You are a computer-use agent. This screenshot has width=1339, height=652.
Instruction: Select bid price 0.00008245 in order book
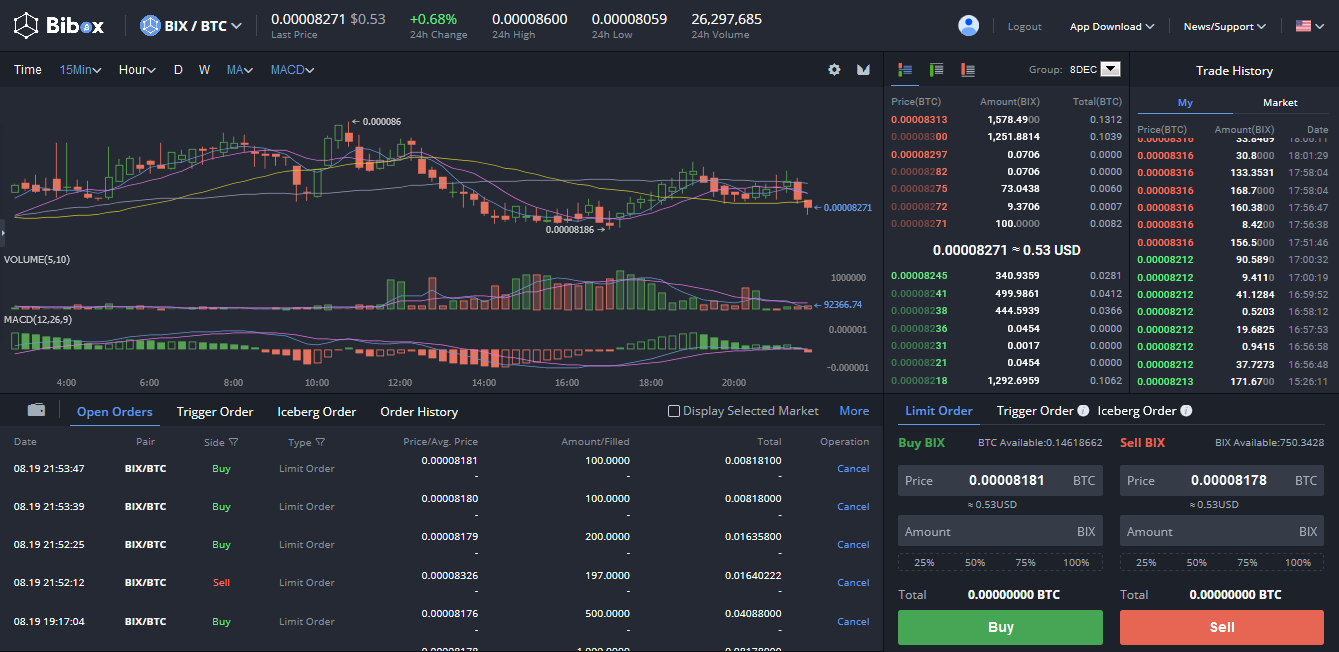(919, 276)
